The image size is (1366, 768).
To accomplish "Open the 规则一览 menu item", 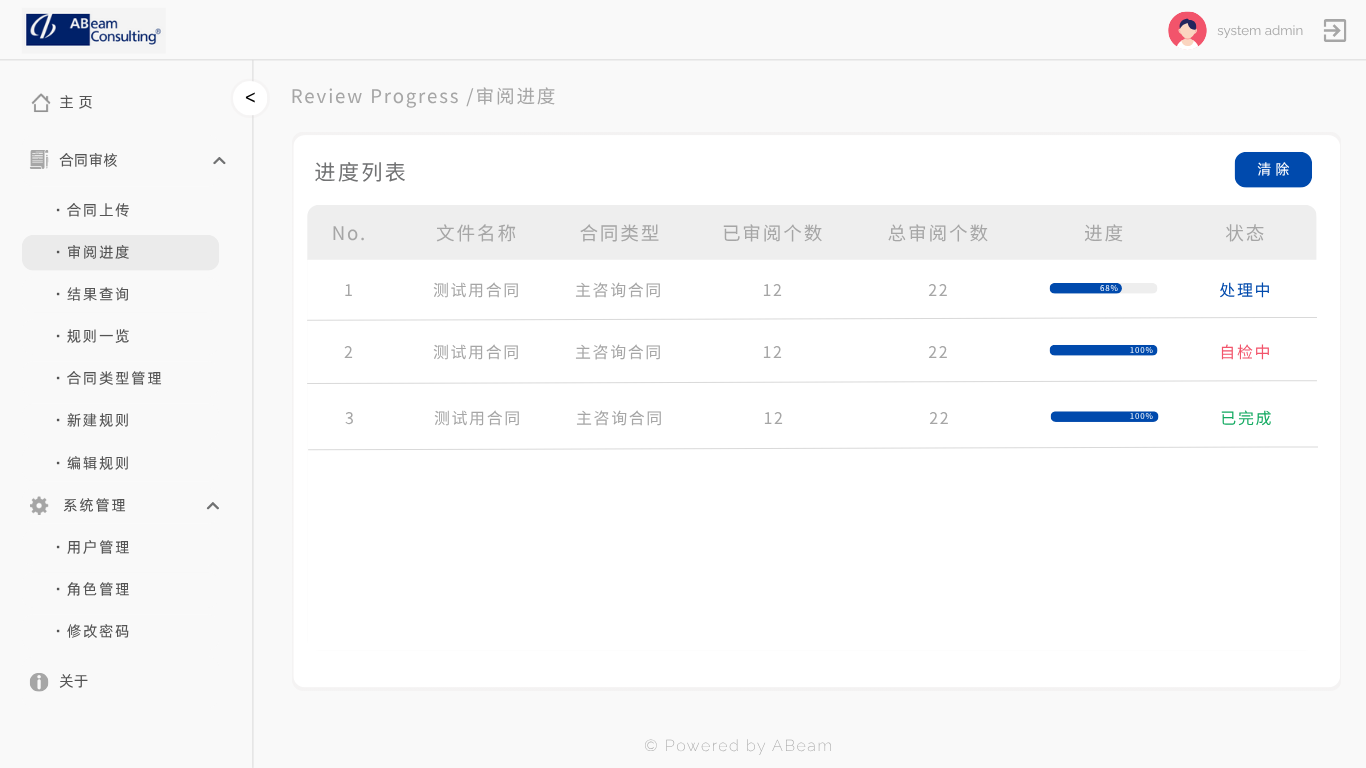I will click(x=98, y=336).
